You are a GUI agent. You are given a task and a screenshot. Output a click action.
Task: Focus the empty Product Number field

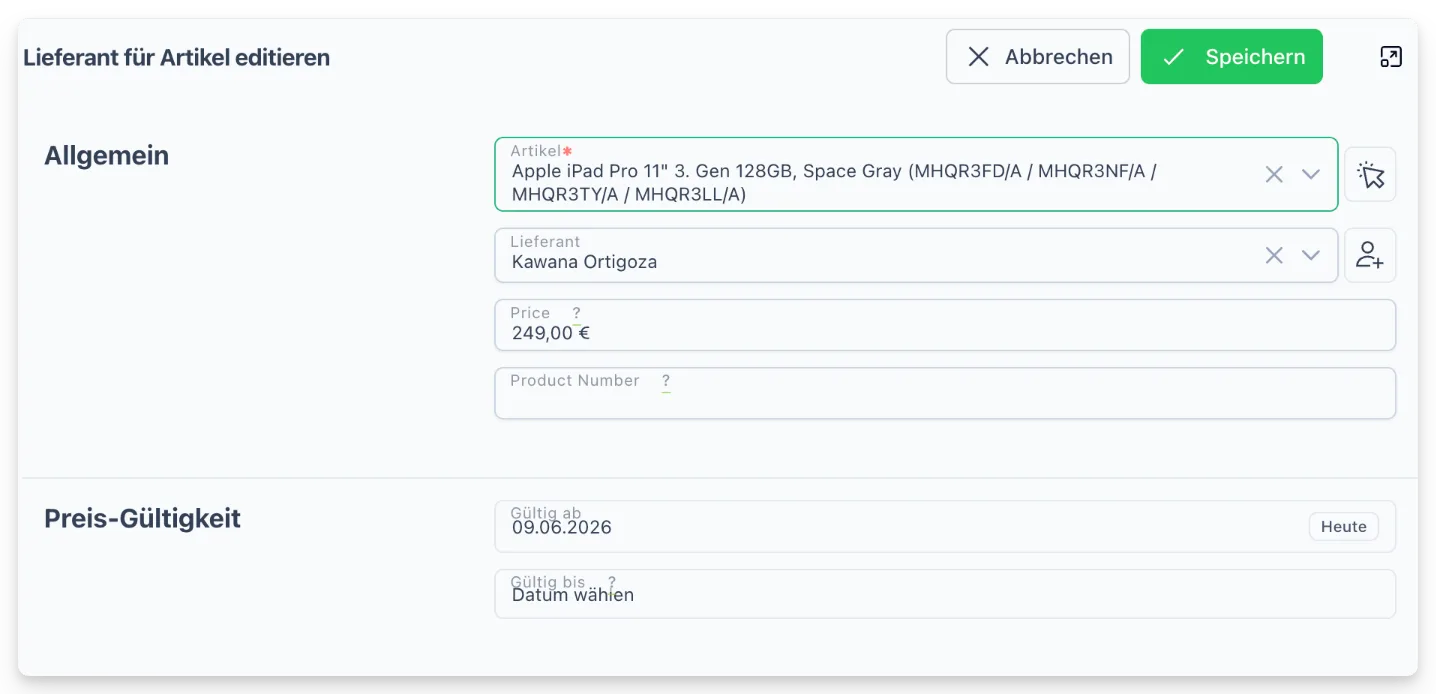(x=945, y=393)
